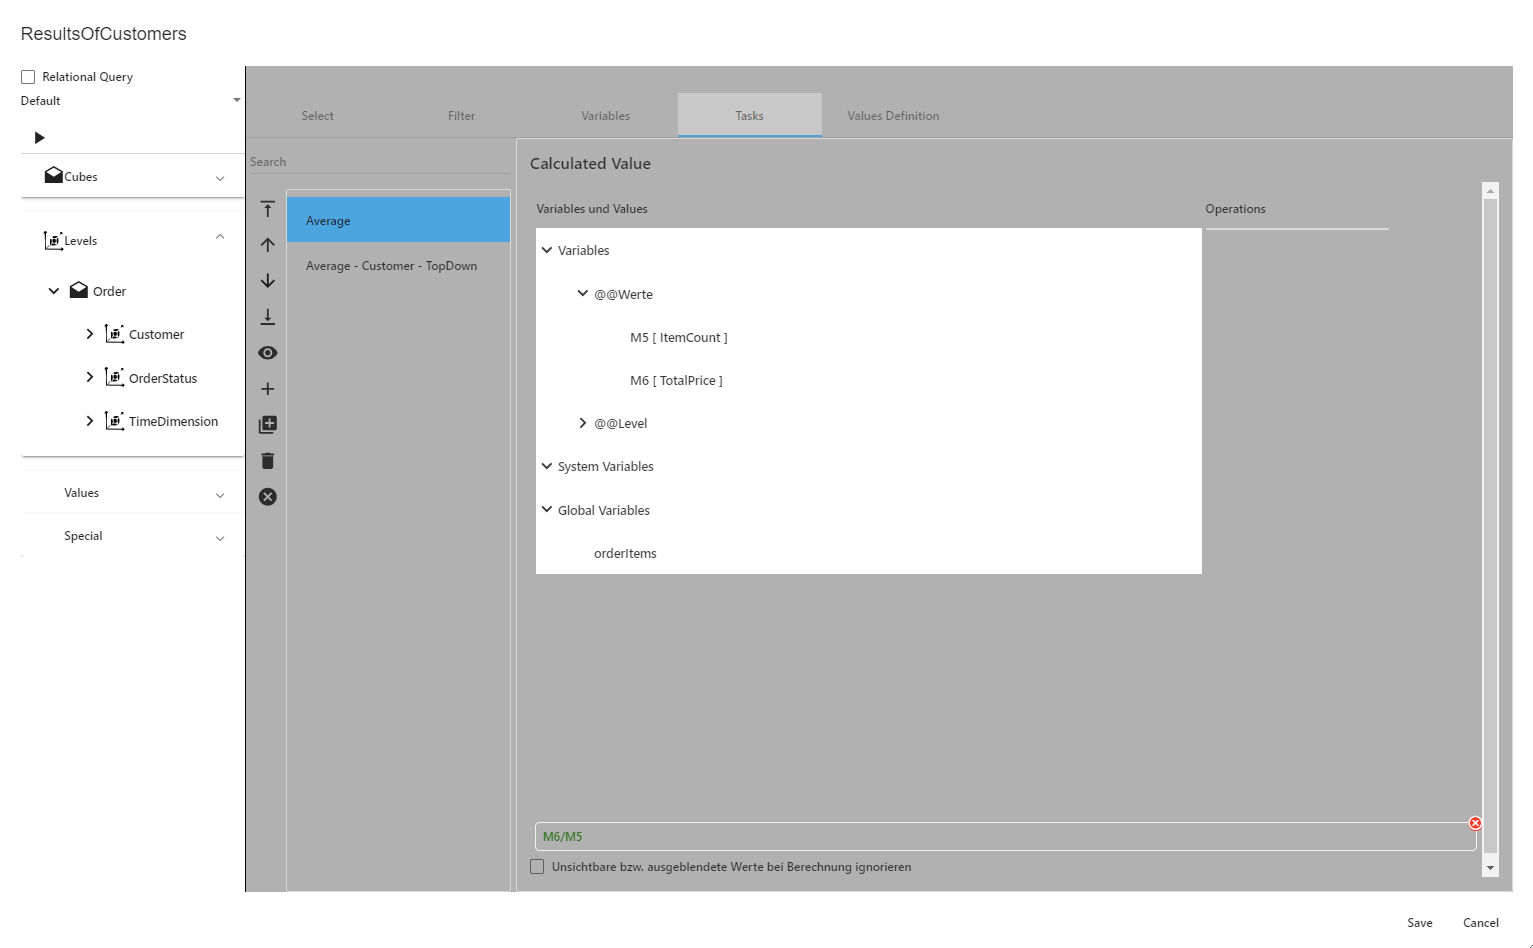The width and height of the screenshot is (1533, 948).
Task: Run the query with the play button
Action: pos(39,138)
